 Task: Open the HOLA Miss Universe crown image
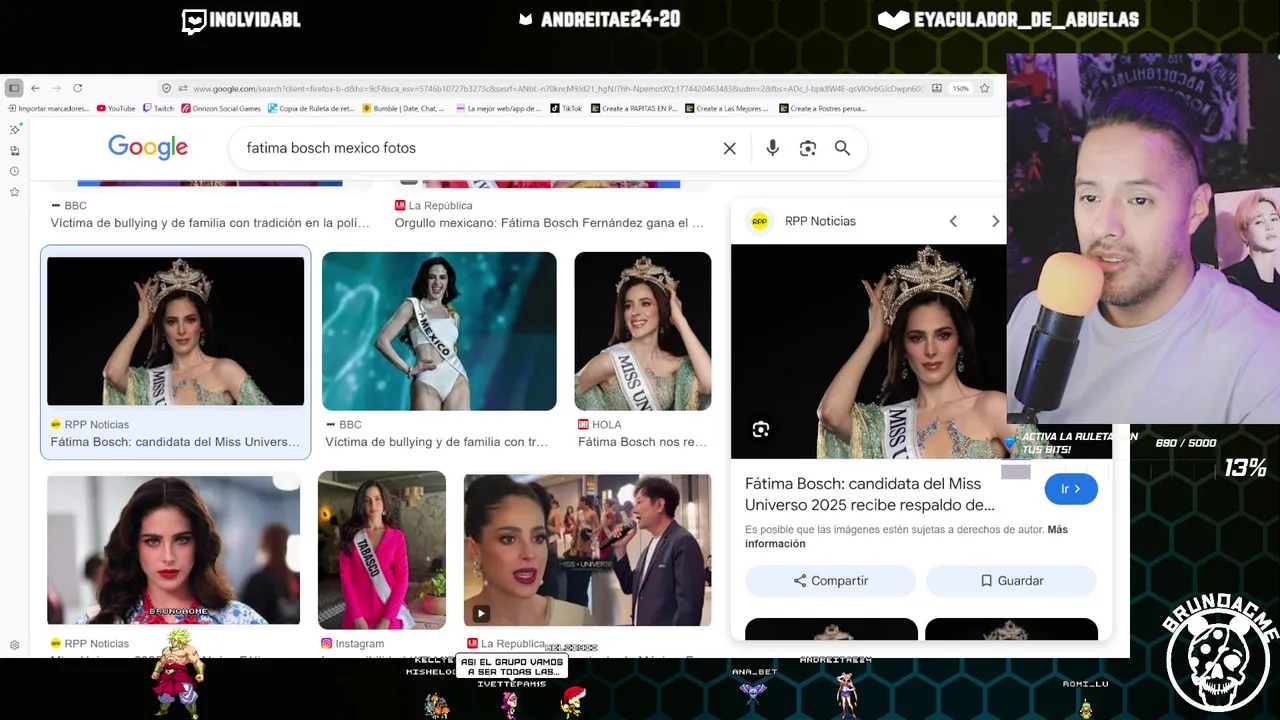point(643,331)
